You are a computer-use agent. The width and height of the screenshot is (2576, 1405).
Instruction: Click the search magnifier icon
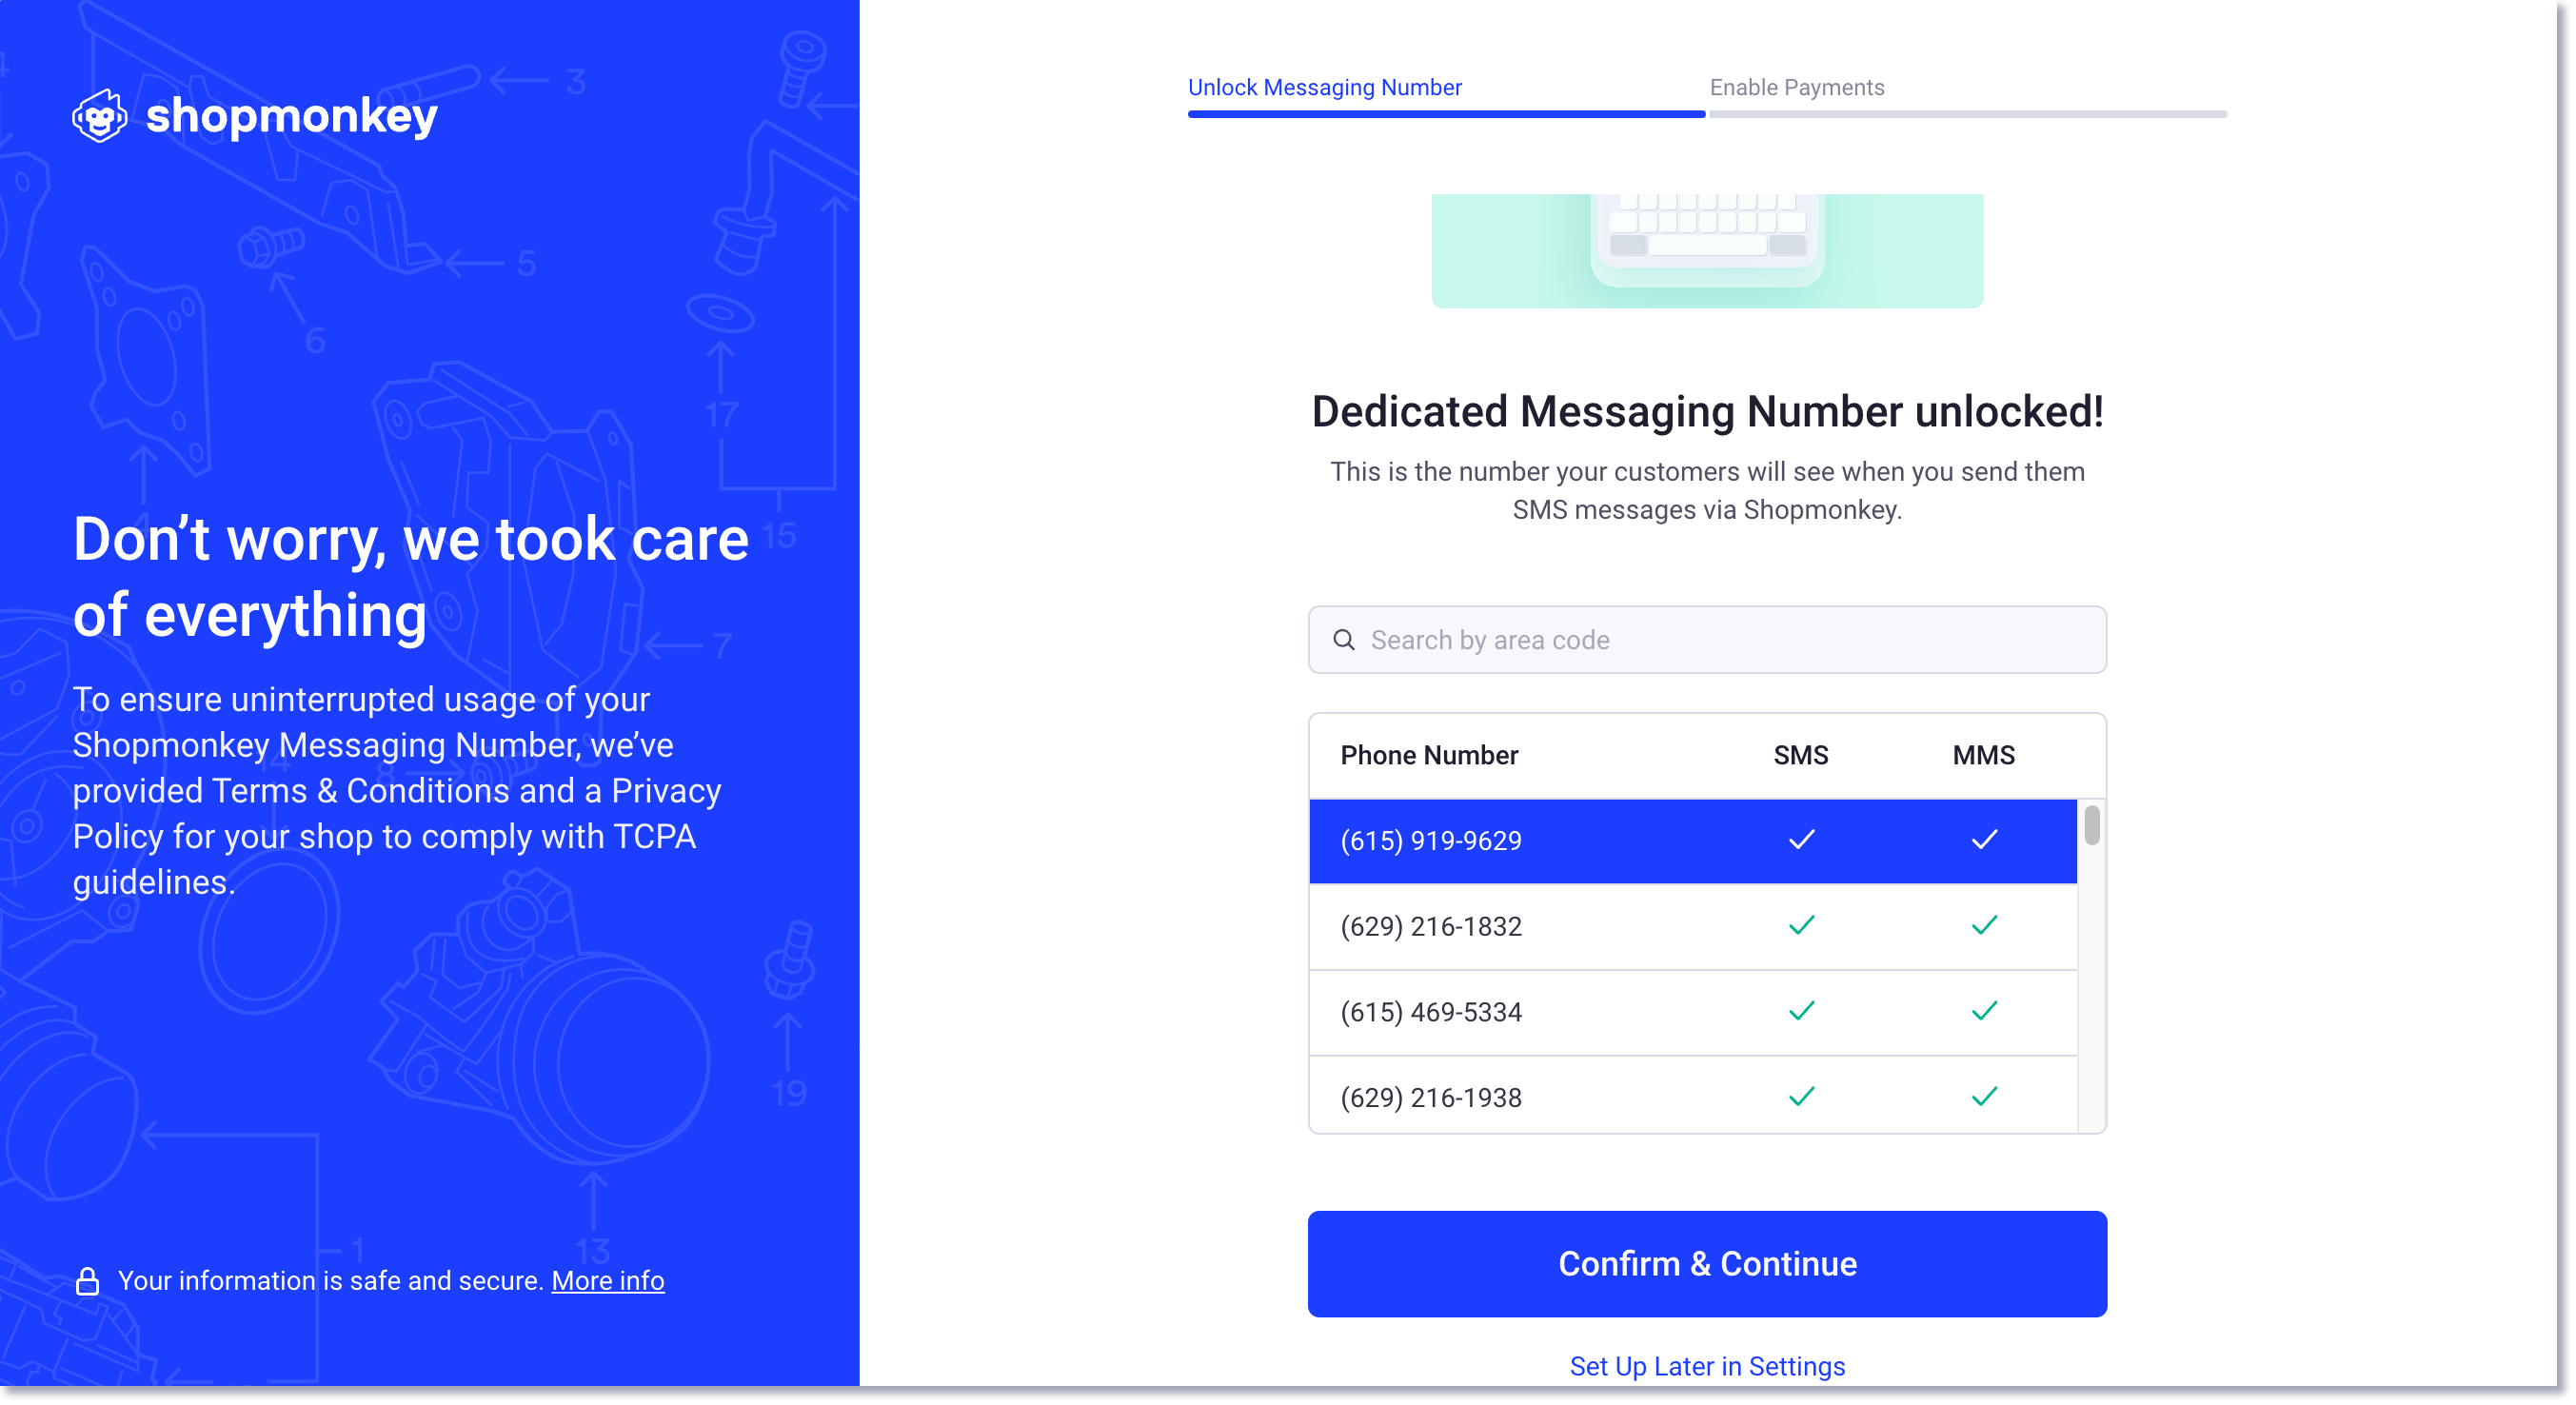tap(1344, 640)
